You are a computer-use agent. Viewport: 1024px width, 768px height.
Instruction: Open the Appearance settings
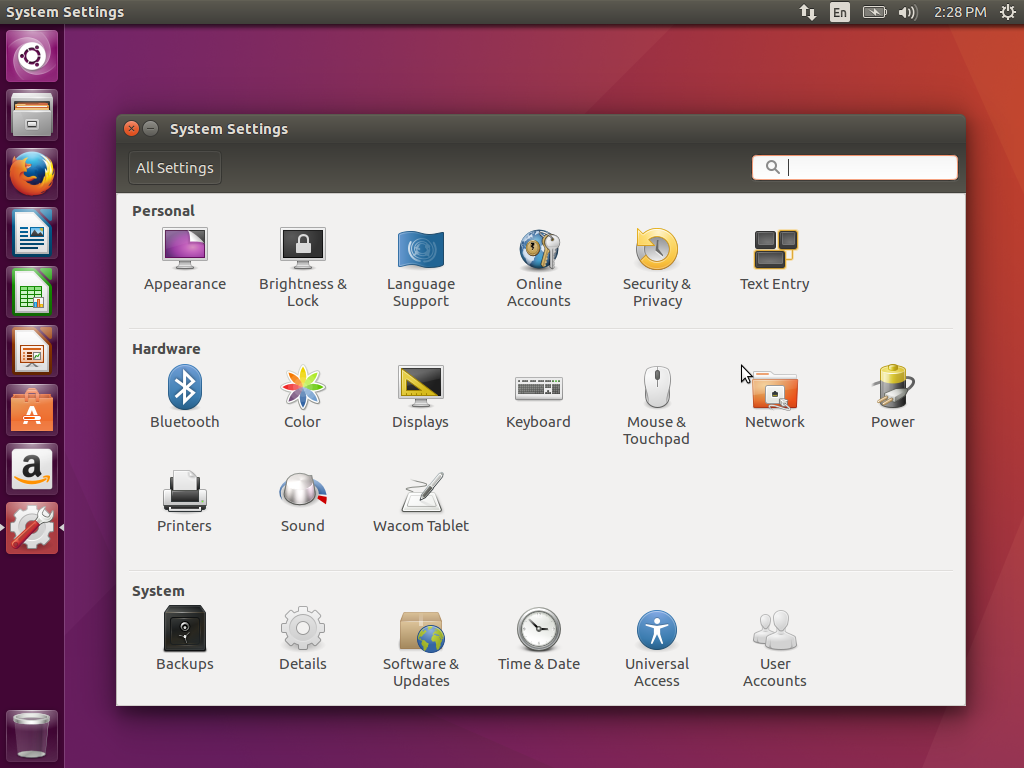click(185, 259)
